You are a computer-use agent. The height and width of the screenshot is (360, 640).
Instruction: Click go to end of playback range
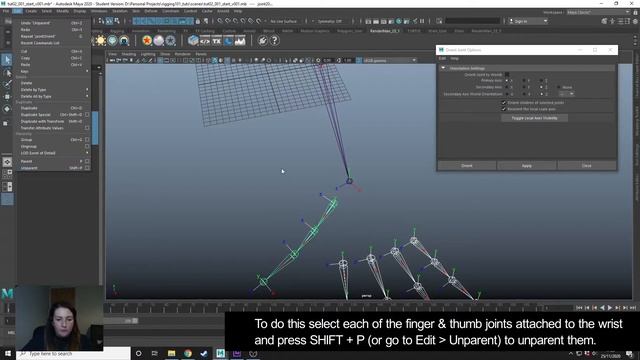coord(633,308)
